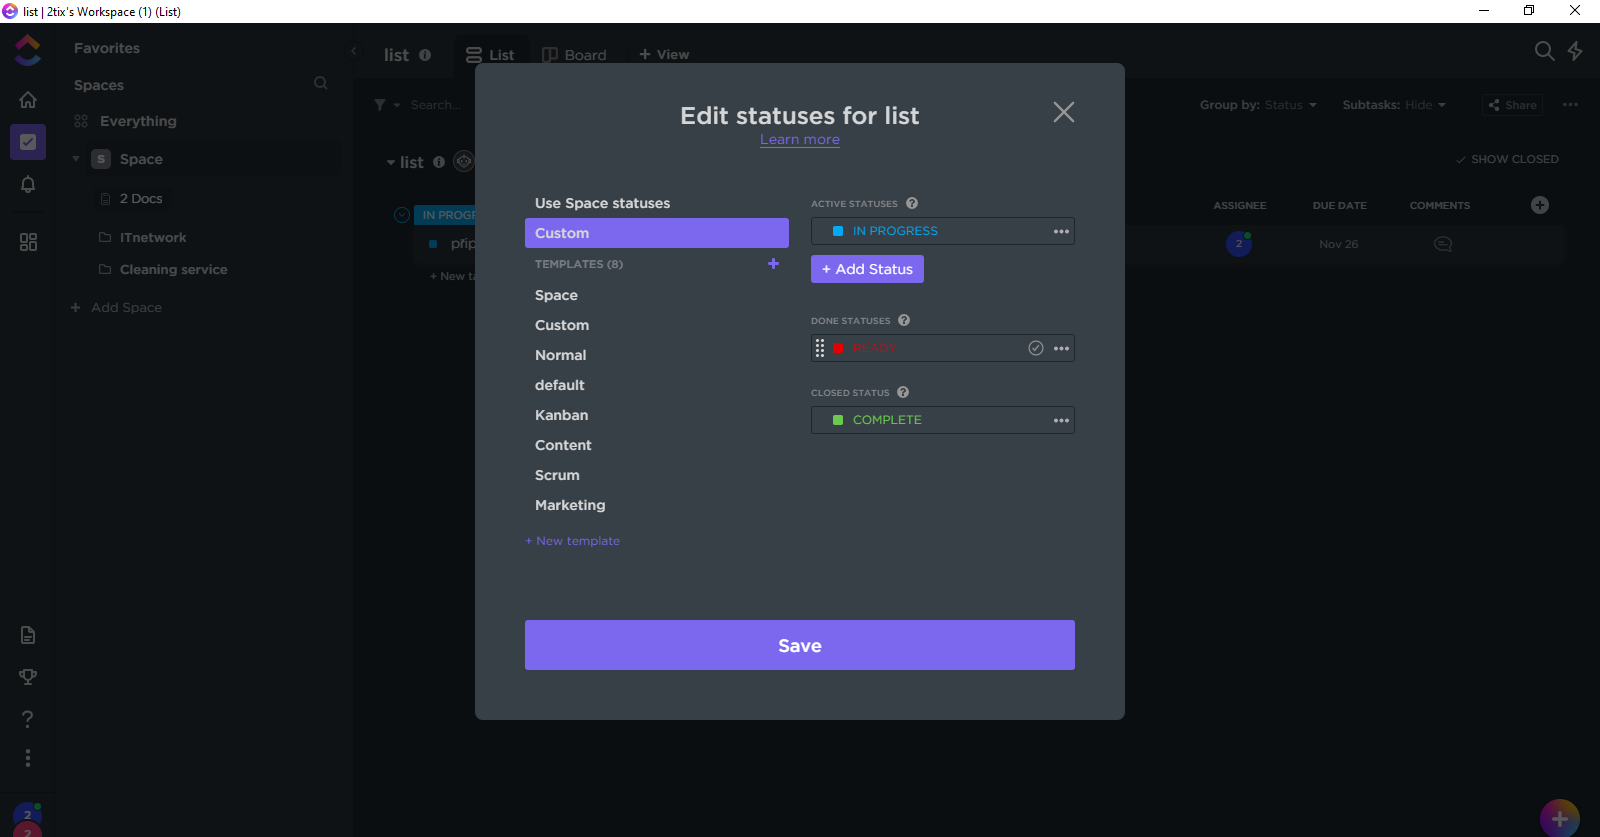The image size is (1600, 837).
Task: Open IN PROGRESS status options ellipsis
Action: (1061, 231)
